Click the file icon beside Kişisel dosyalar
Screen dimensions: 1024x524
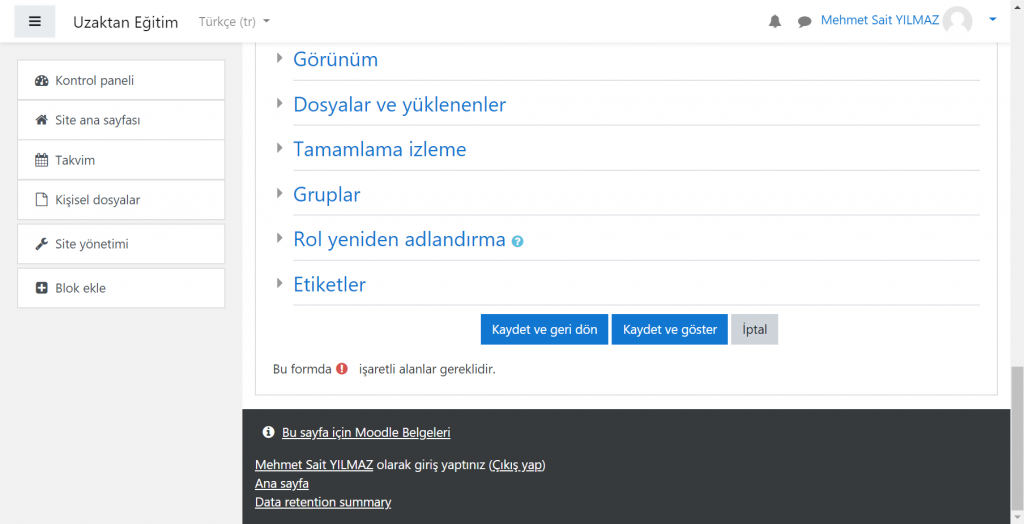coord(42,200)
